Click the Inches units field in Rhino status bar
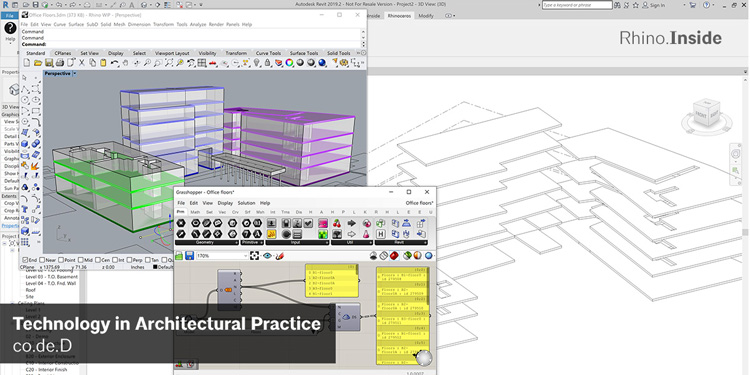Image resolution: width=750 pixels, height=375 pixels. pos(137,267)
